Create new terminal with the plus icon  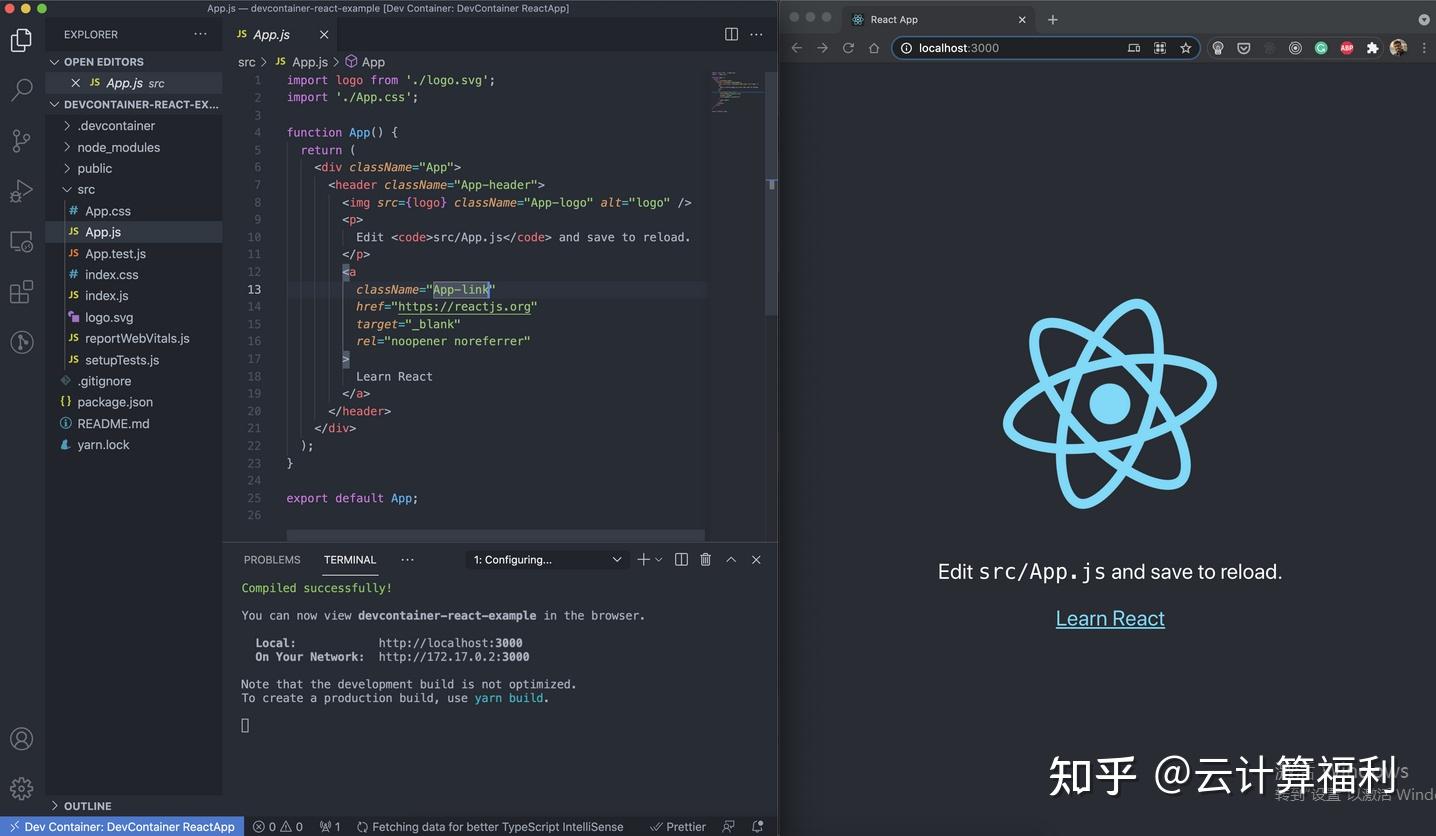641,559
